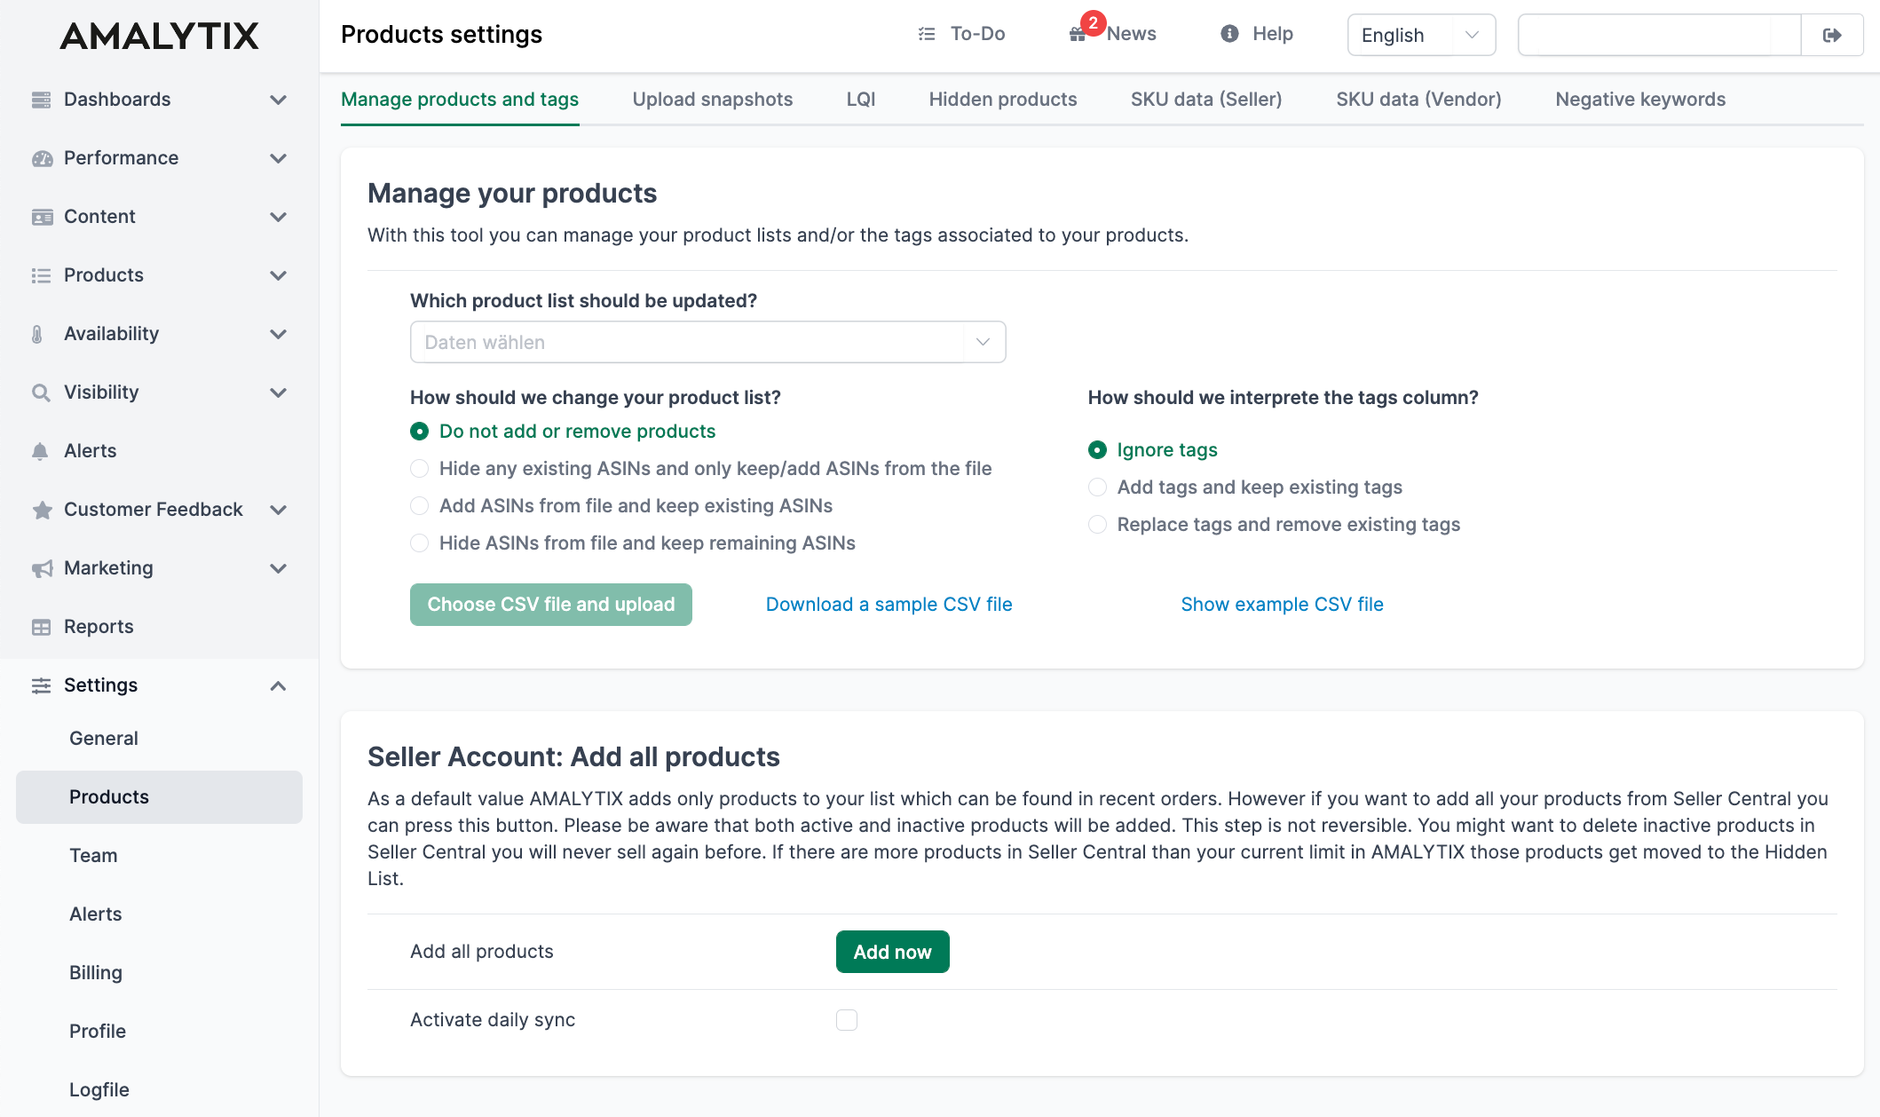Screen dimensions: 1880x1117
Task: Select 'Add ASINs from file and keep existing'
Action: click(419, 506)
